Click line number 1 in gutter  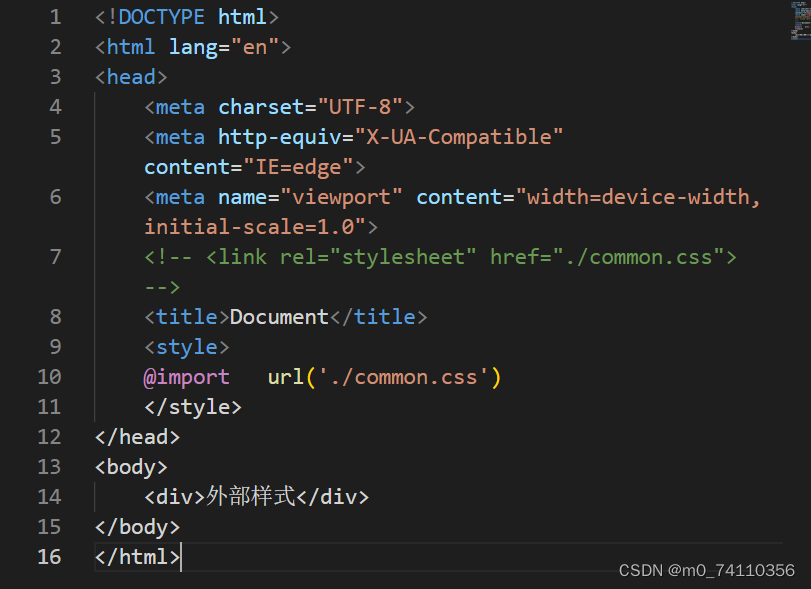(56, 17)
